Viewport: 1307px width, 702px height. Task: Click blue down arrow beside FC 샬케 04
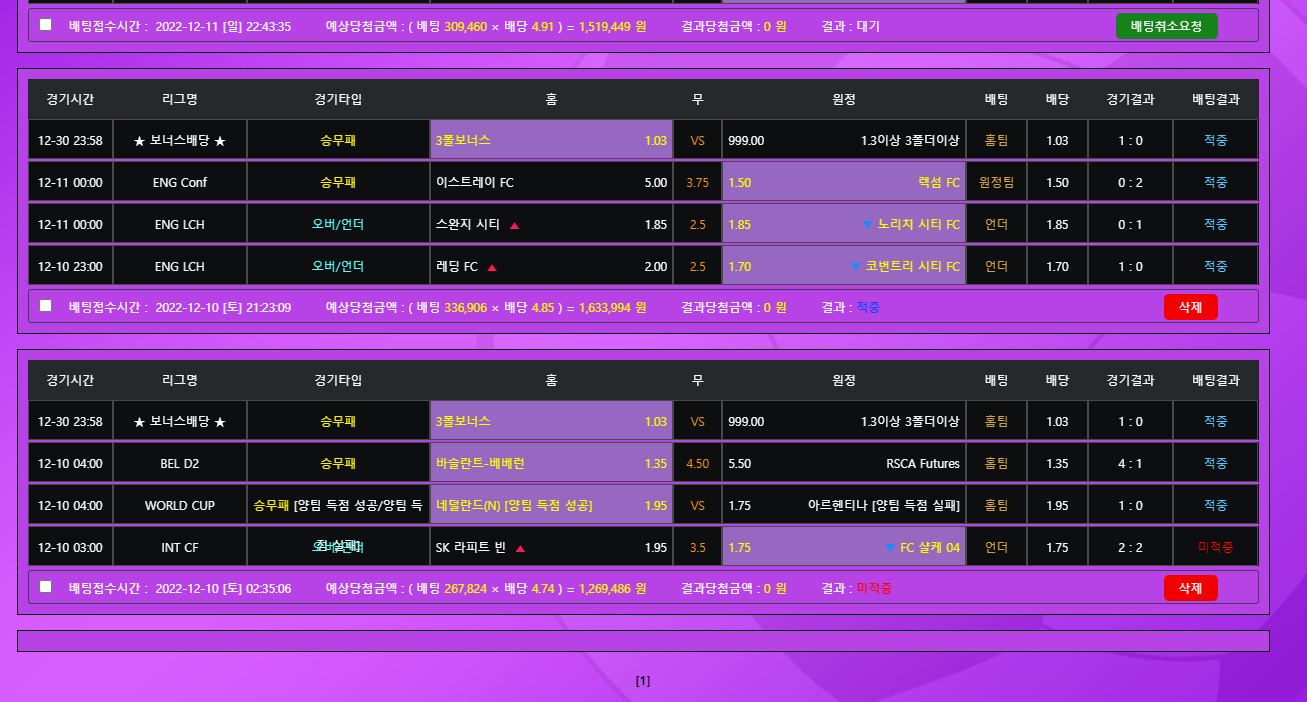890,548
